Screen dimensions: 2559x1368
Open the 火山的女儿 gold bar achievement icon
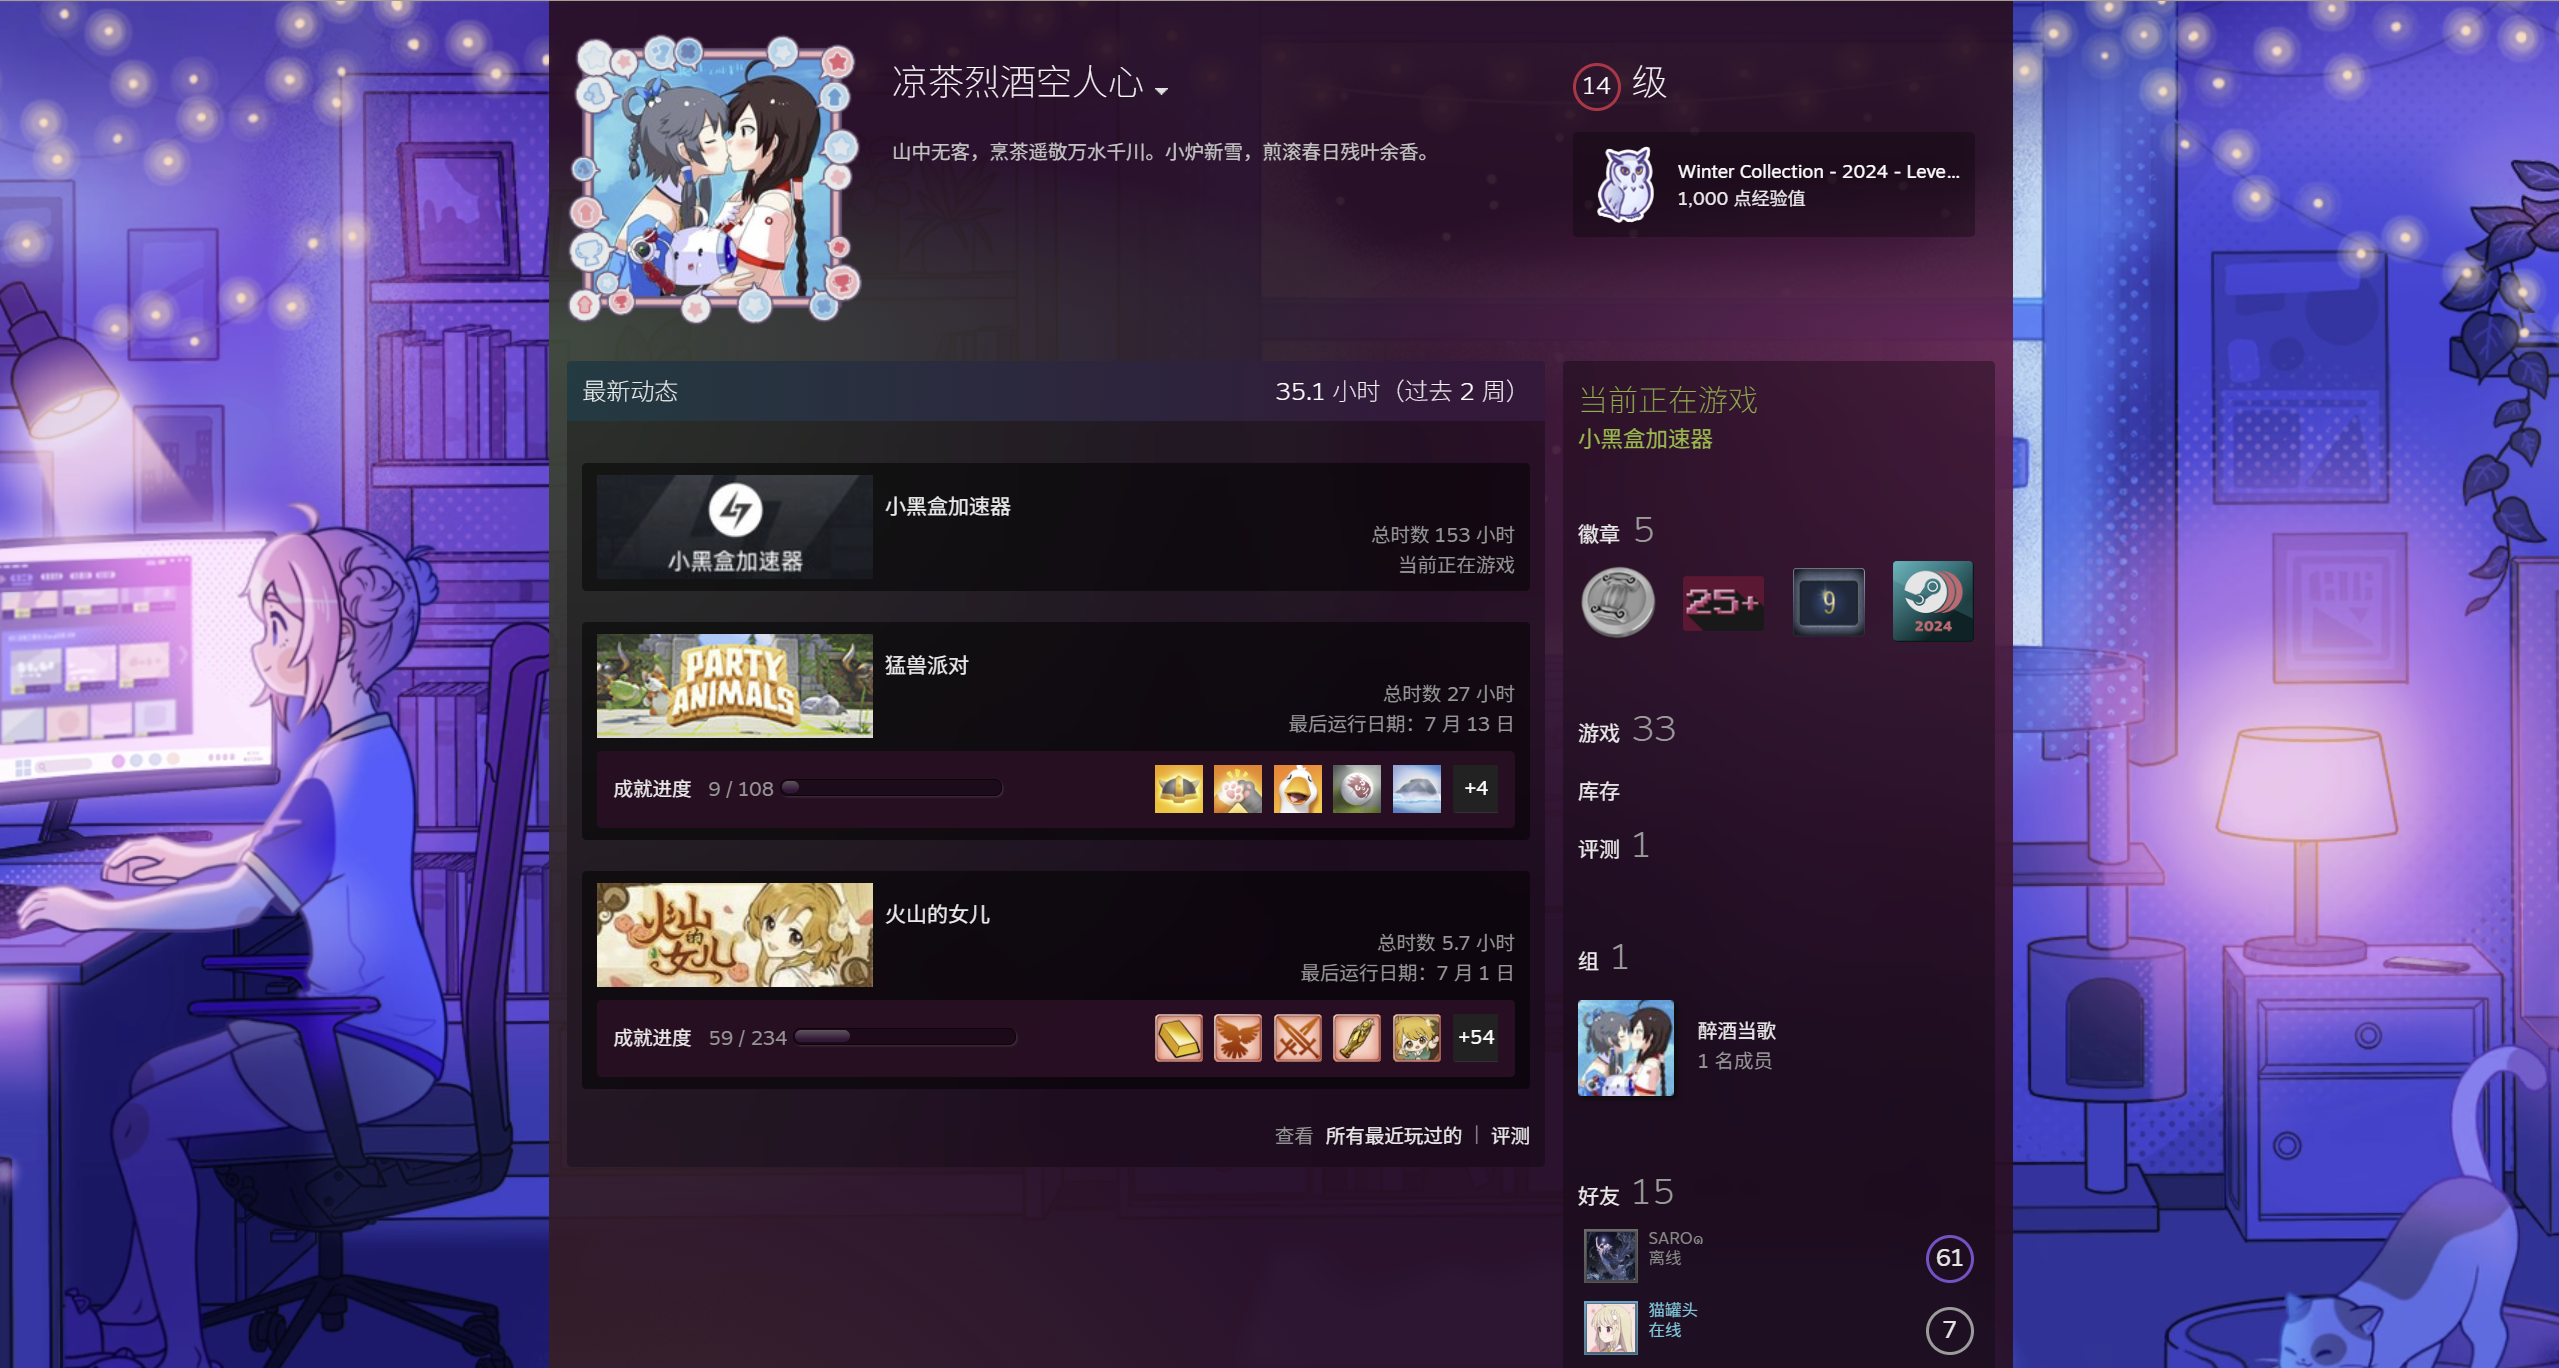tap(1178, 1038)
